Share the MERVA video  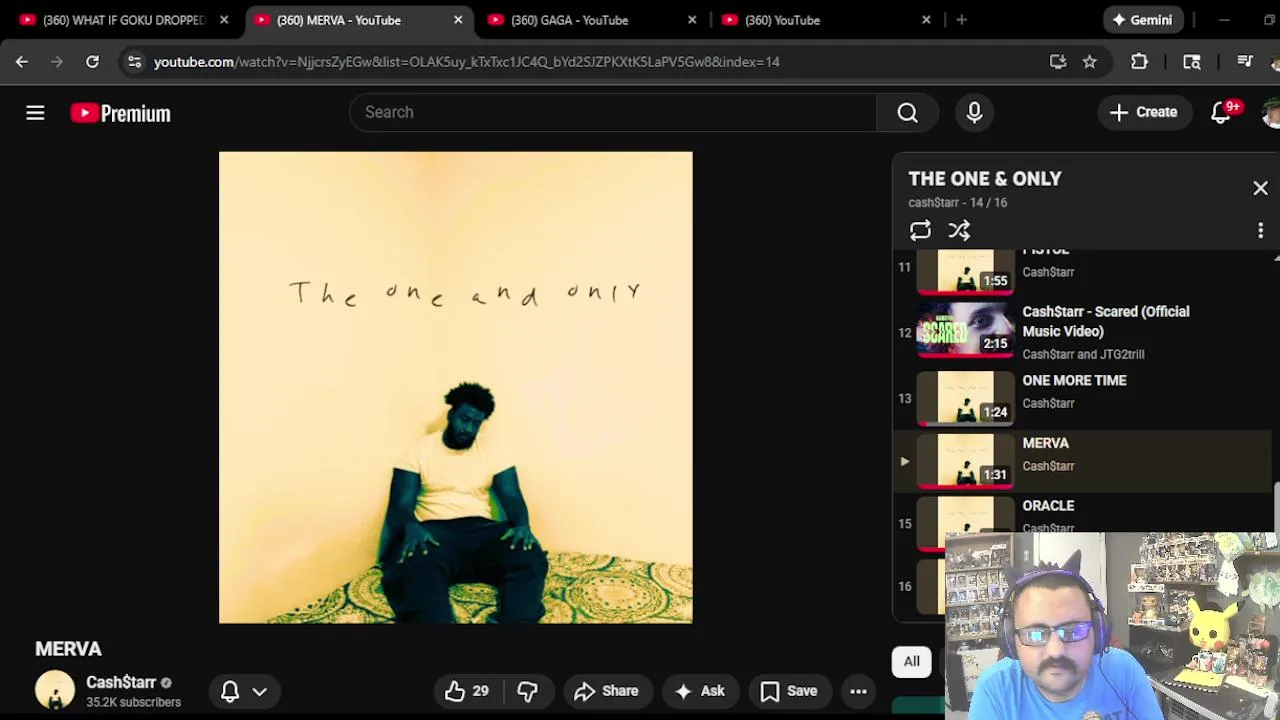pos(606,691)
